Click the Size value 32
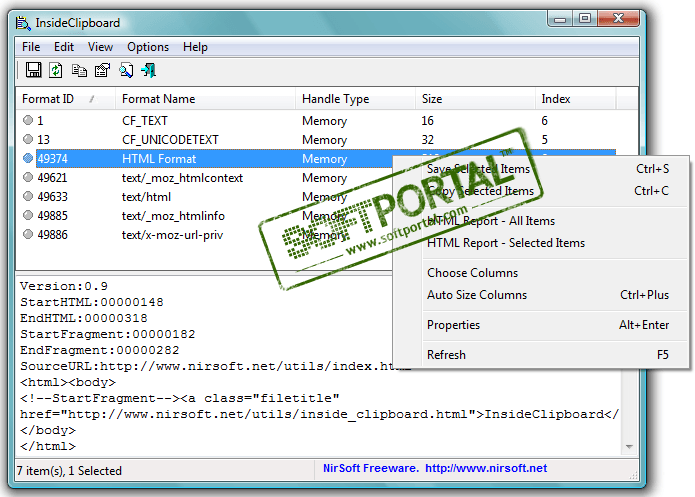This screenshot has width=695, height=497. tap(427, 140)
